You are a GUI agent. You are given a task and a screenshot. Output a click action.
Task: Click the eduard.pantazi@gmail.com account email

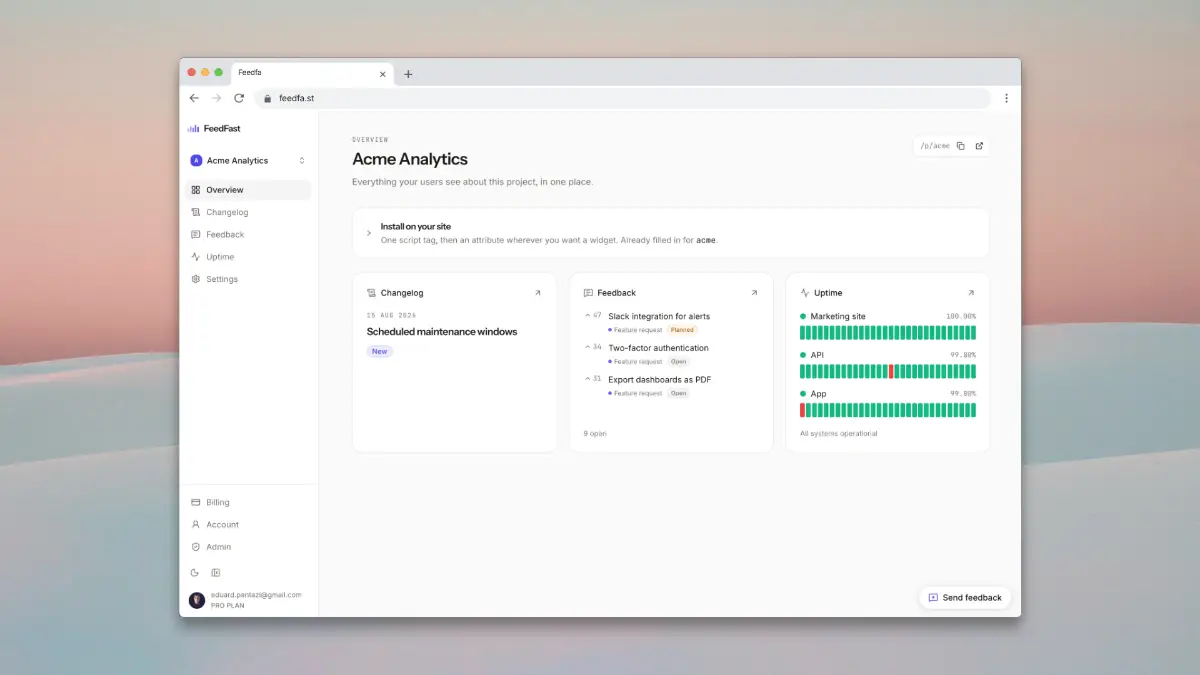point(256,595)
